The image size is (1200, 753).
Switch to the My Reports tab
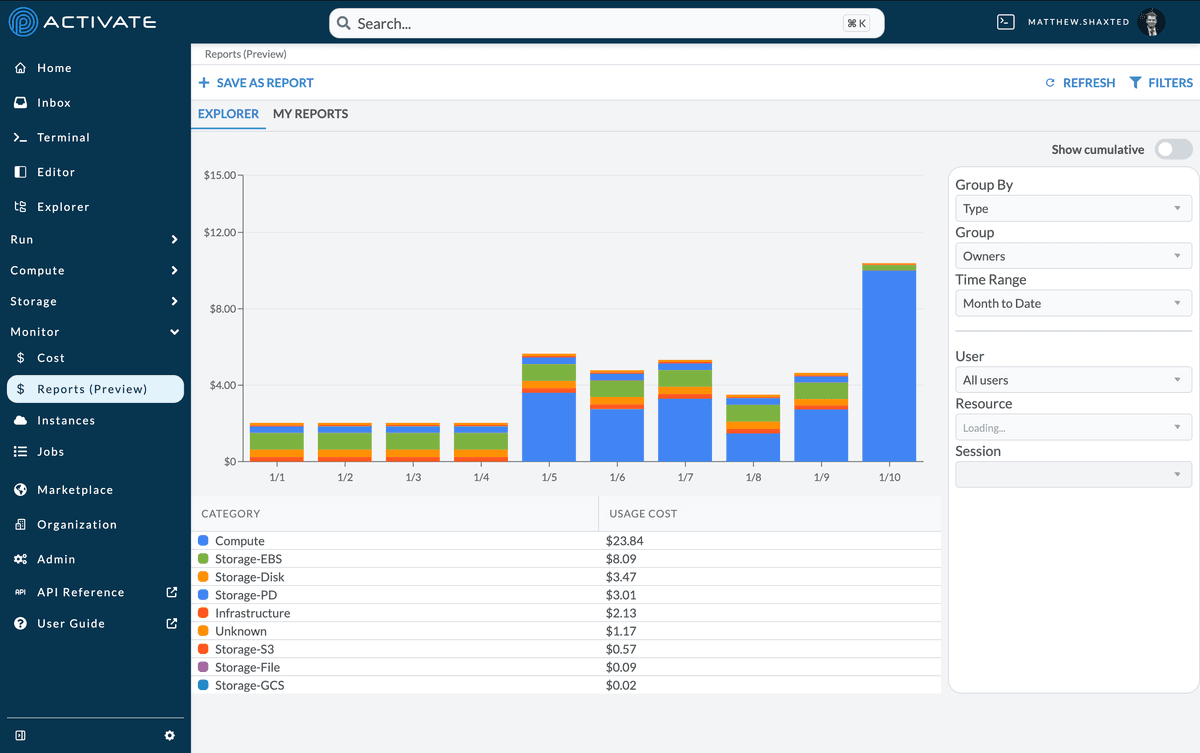[310, 114]
